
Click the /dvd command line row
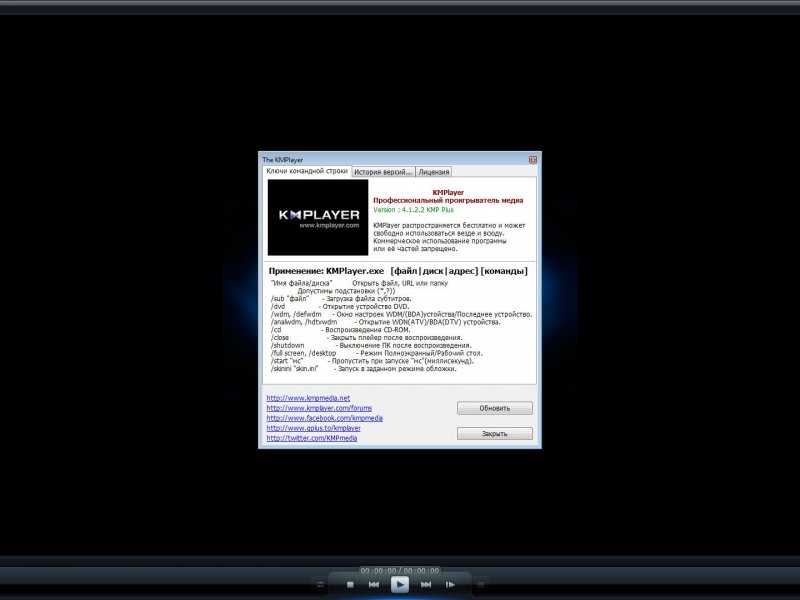tap(340, 307)
